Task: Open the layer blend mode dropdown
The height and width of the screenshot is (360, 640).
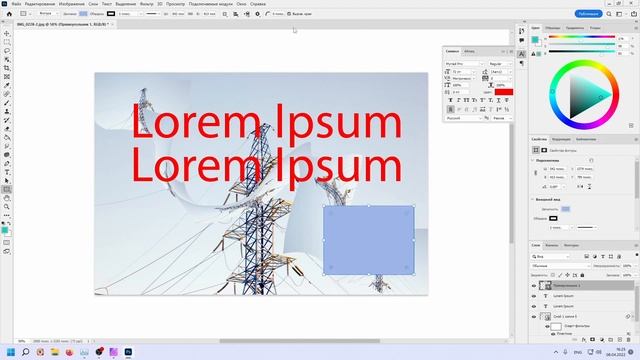Action: click(x=560, y=266)
